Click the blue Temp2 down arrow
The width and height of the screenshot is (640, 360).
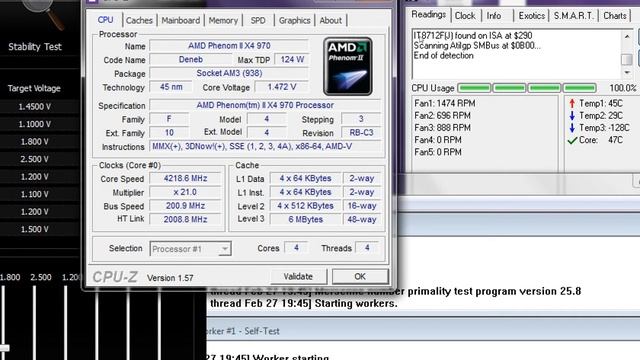tap(572, 116)
